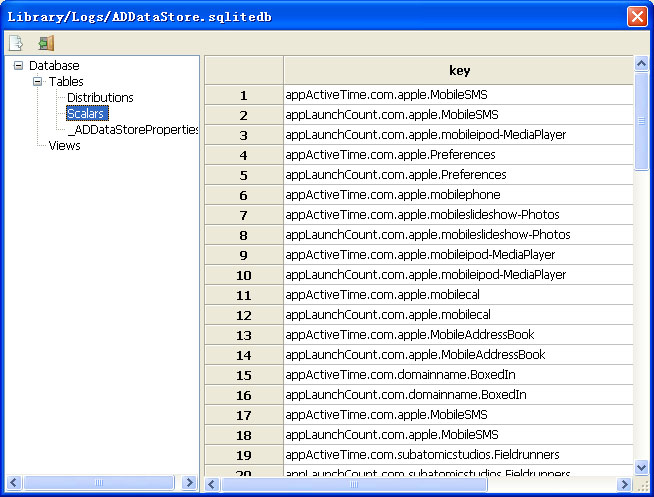Click the export document toolbar icon
Viewport: 654px width, 497px height.
click(16, 43)
